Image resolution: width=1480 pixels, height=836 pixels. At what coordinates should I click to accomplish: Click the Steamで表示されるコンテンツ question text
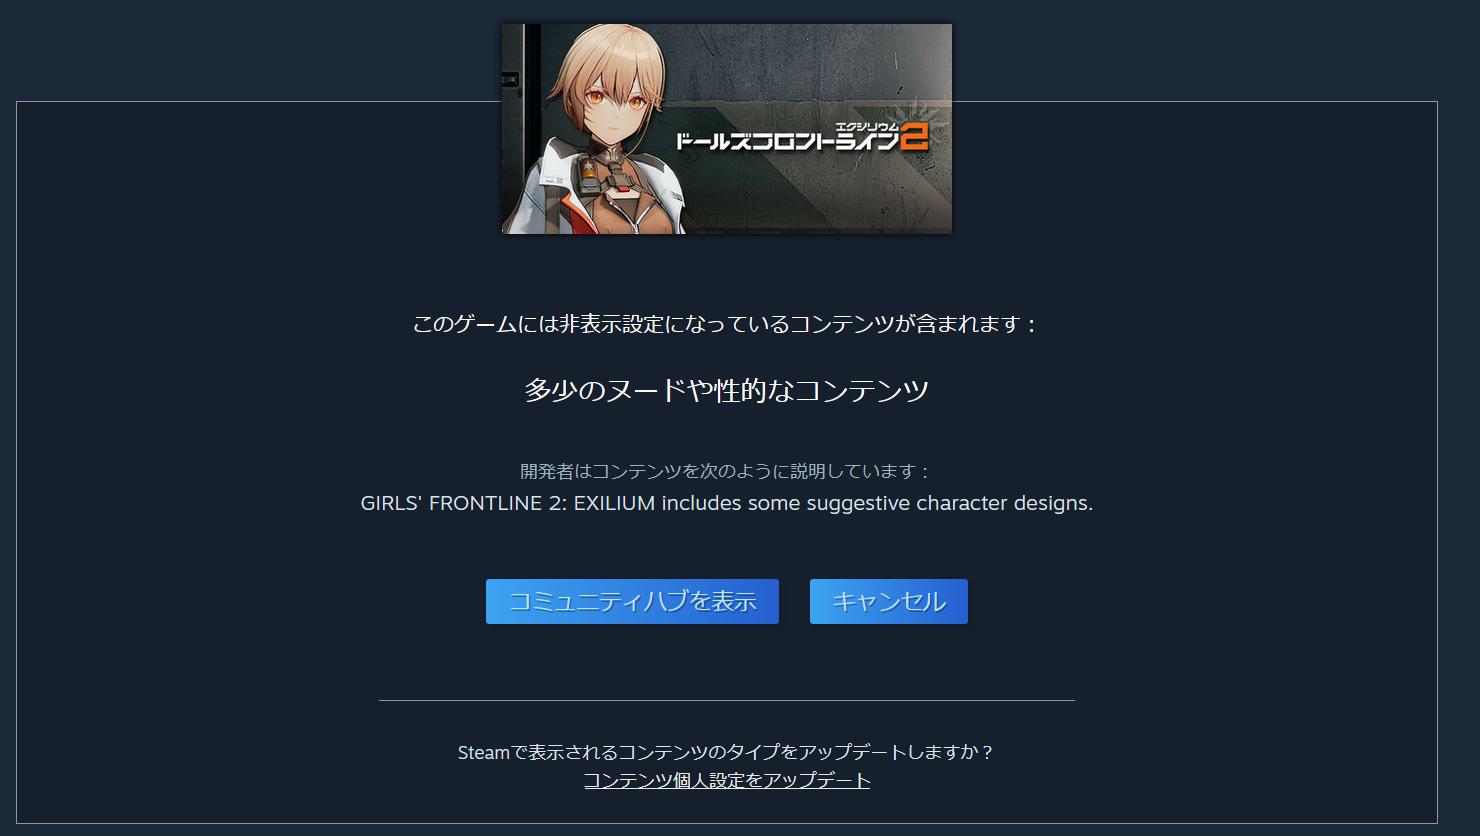click(727, 752)
